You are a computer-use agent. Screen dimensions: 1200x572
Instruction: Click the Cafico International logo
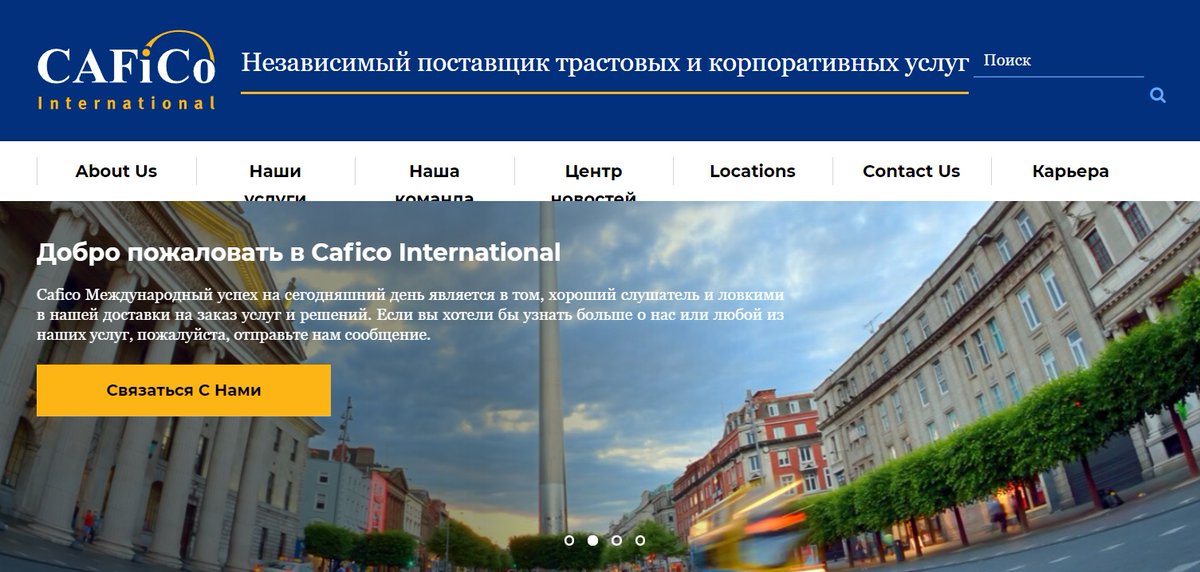point(126,71)
